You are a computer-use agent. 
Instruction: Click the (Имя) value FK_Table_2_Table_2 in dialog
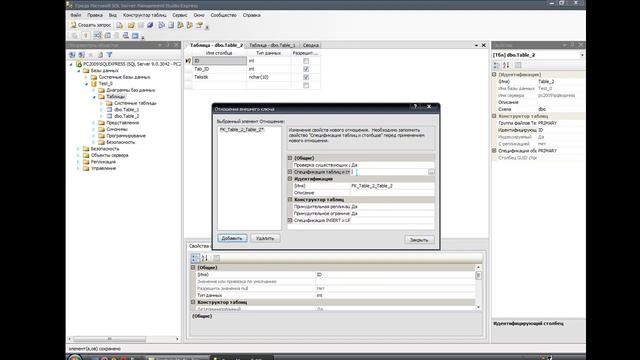pyautogui.click(x=372, y=186)
